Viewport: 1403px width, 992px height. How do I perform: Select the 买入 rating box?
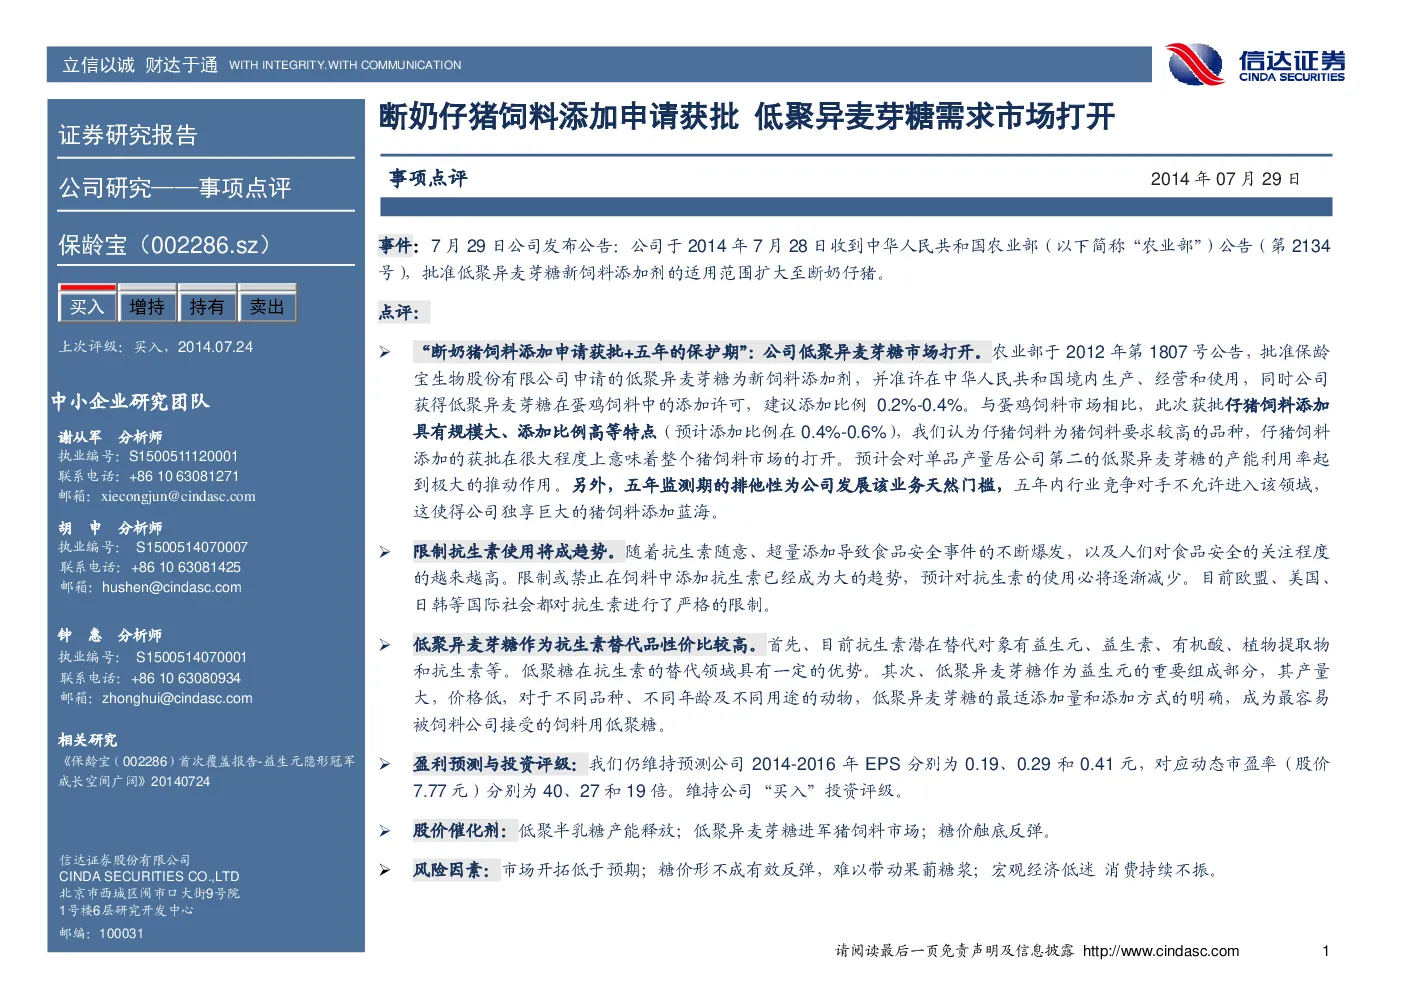(87, 305)
